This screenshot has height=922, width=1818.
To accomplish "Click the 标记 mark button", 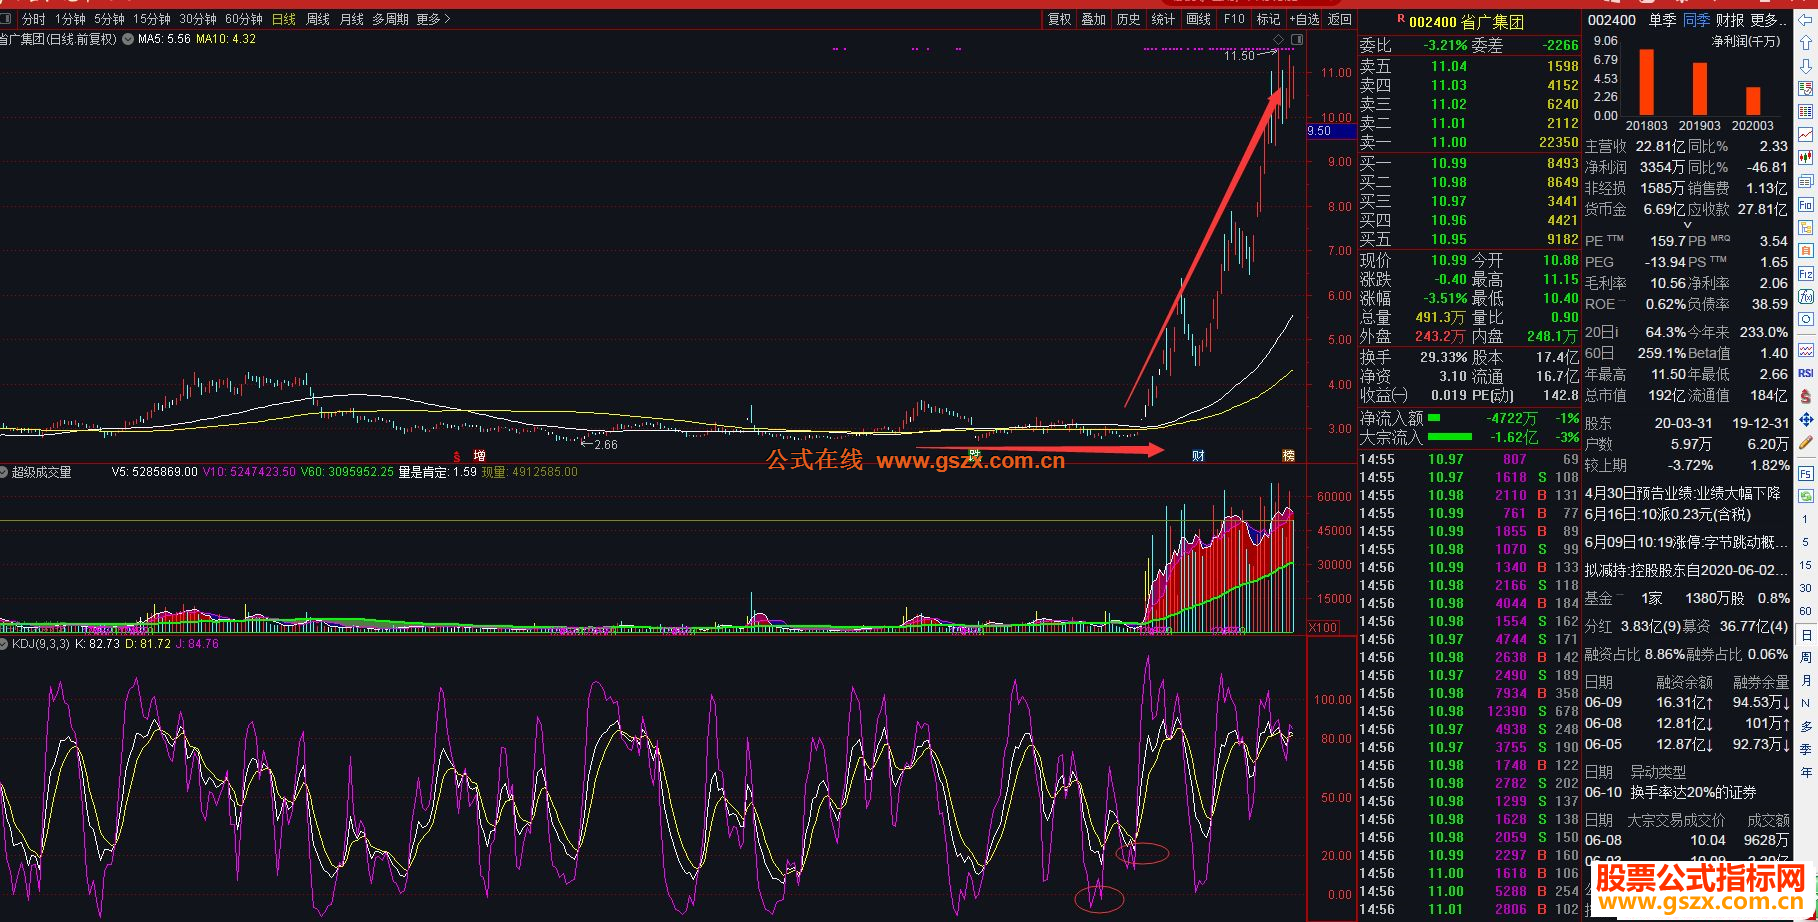I will [1268, 19].
